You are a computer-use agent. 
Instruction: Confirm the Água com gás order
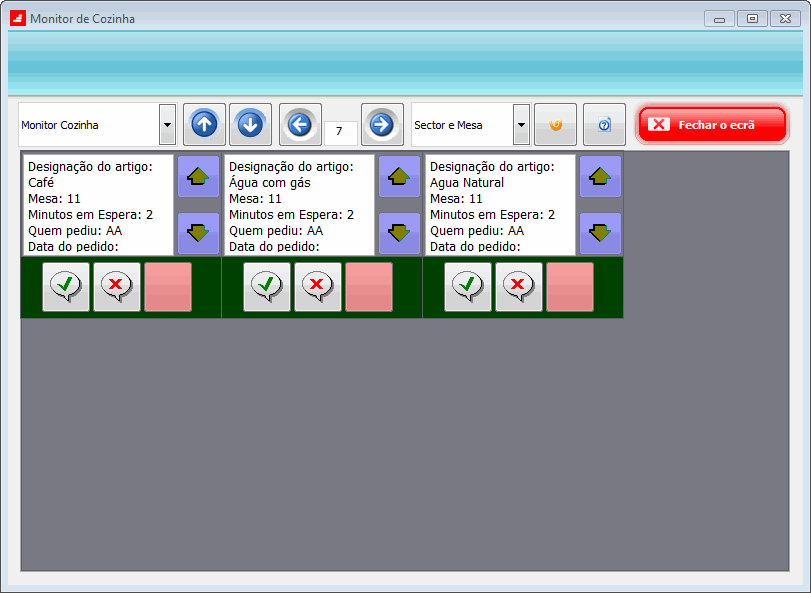[267, 287]
